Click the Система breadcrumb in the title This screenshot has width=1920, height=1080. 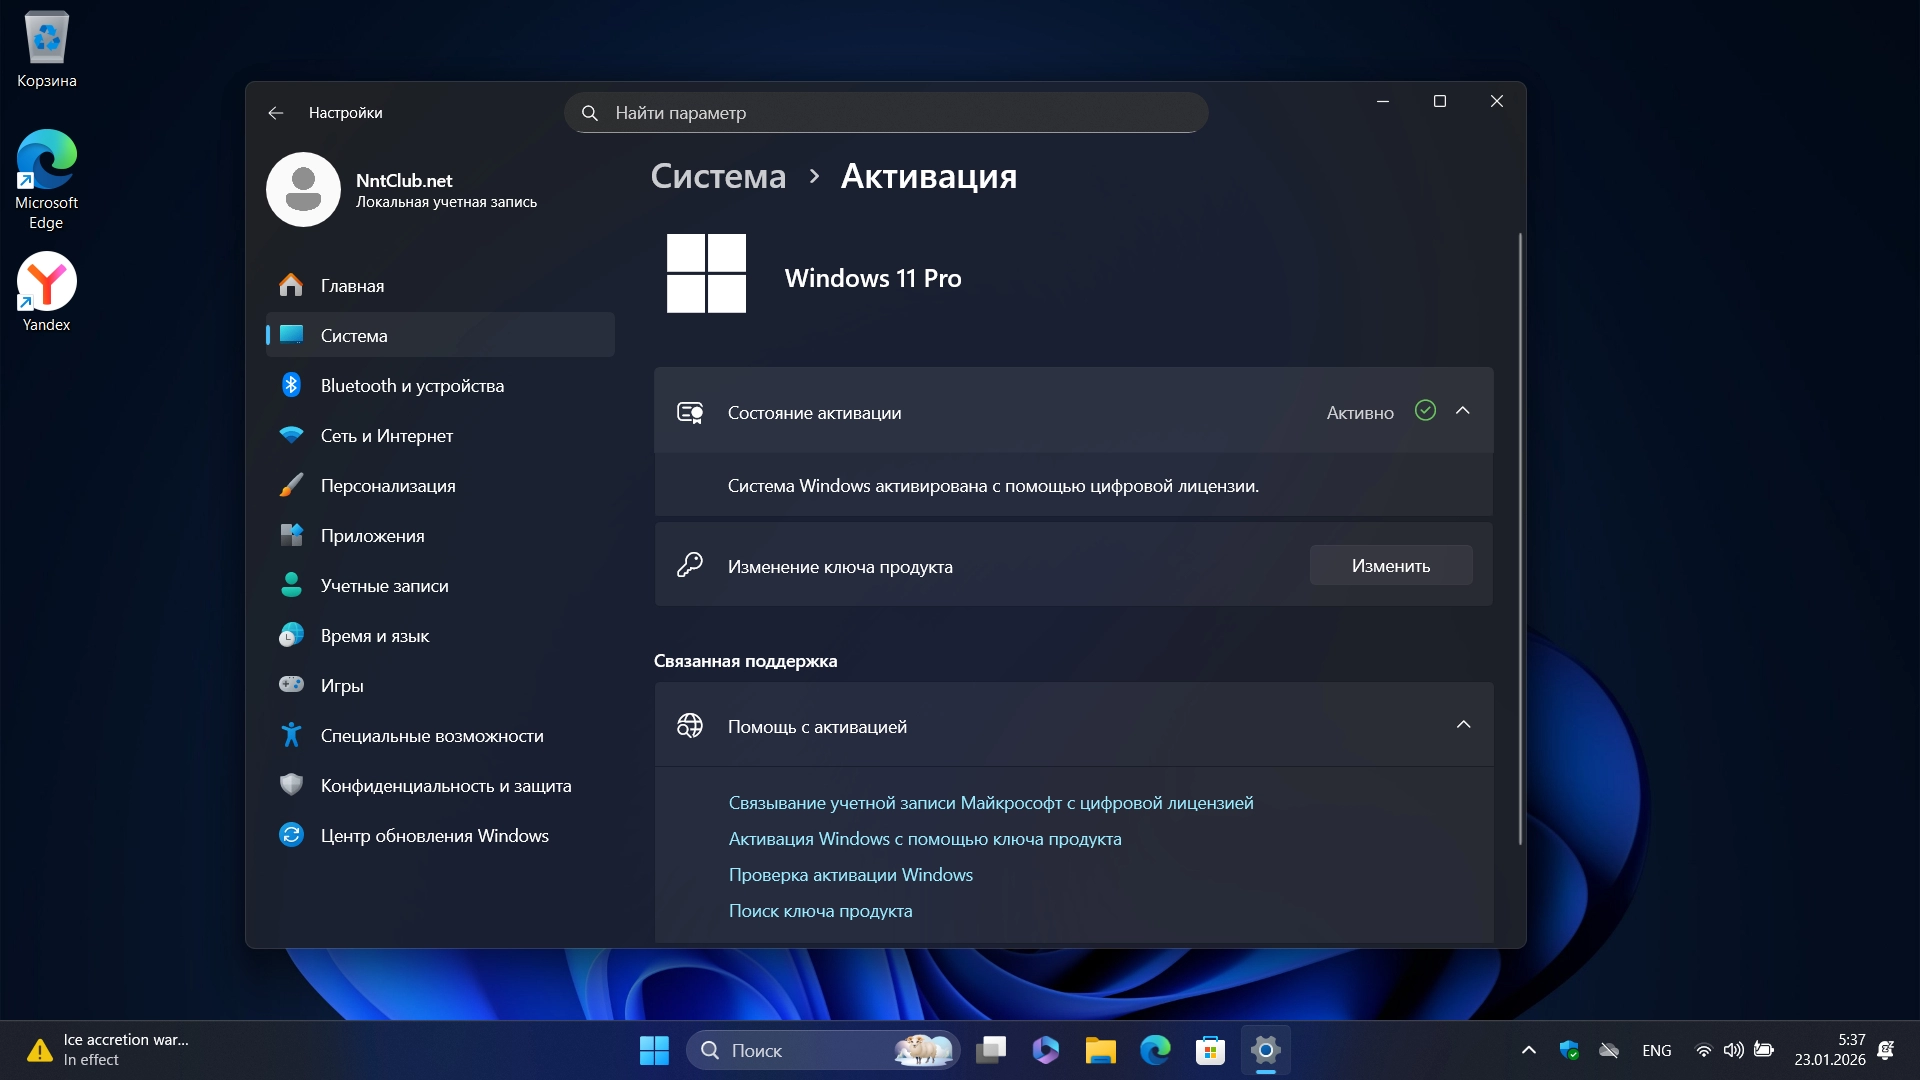point(718,176)
